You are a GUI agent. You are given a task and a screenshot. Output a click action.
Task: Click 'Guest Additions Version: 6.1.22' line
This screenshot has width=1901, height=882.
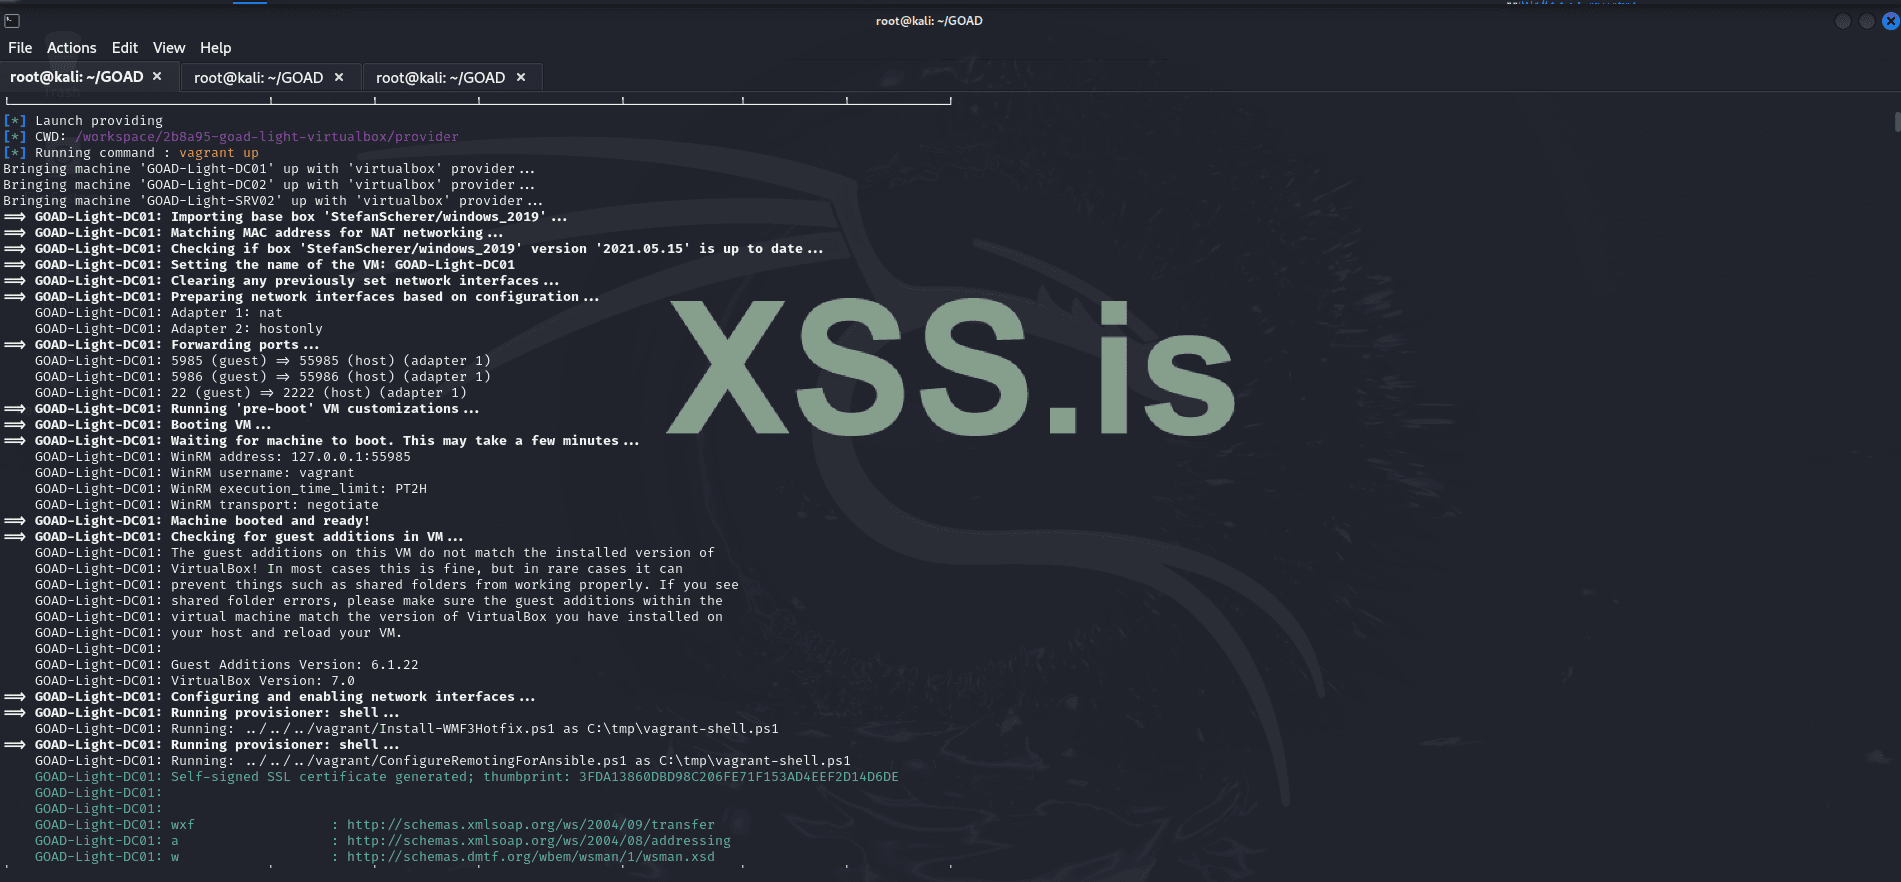pyautogui.click(x=227, y=665)
